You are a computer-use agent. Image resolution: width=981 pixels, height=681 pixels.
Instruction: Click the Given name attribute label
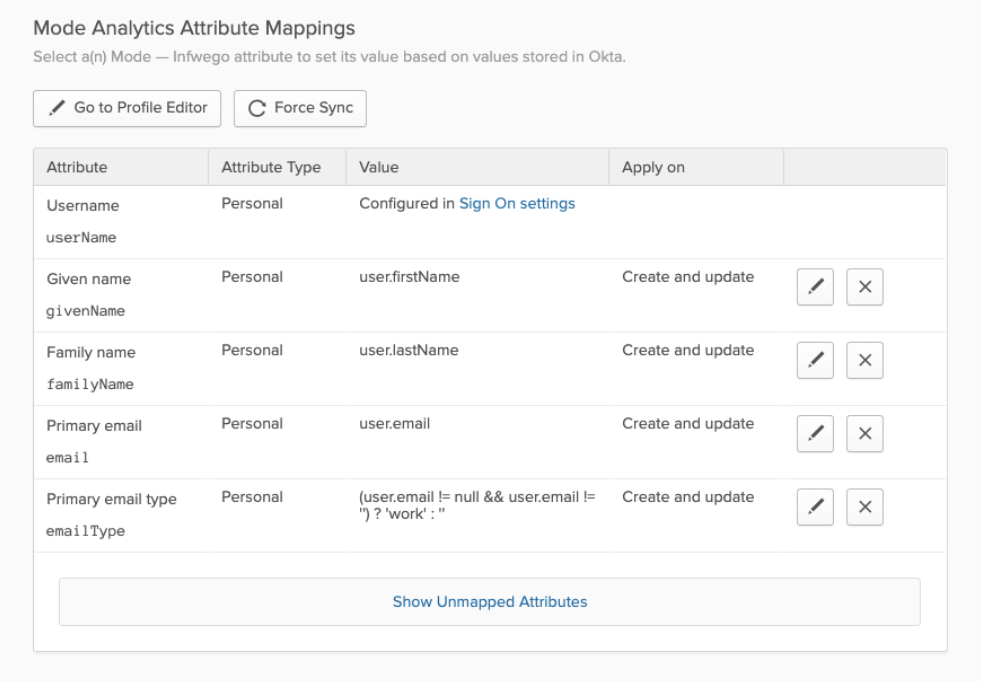(89, 279)
